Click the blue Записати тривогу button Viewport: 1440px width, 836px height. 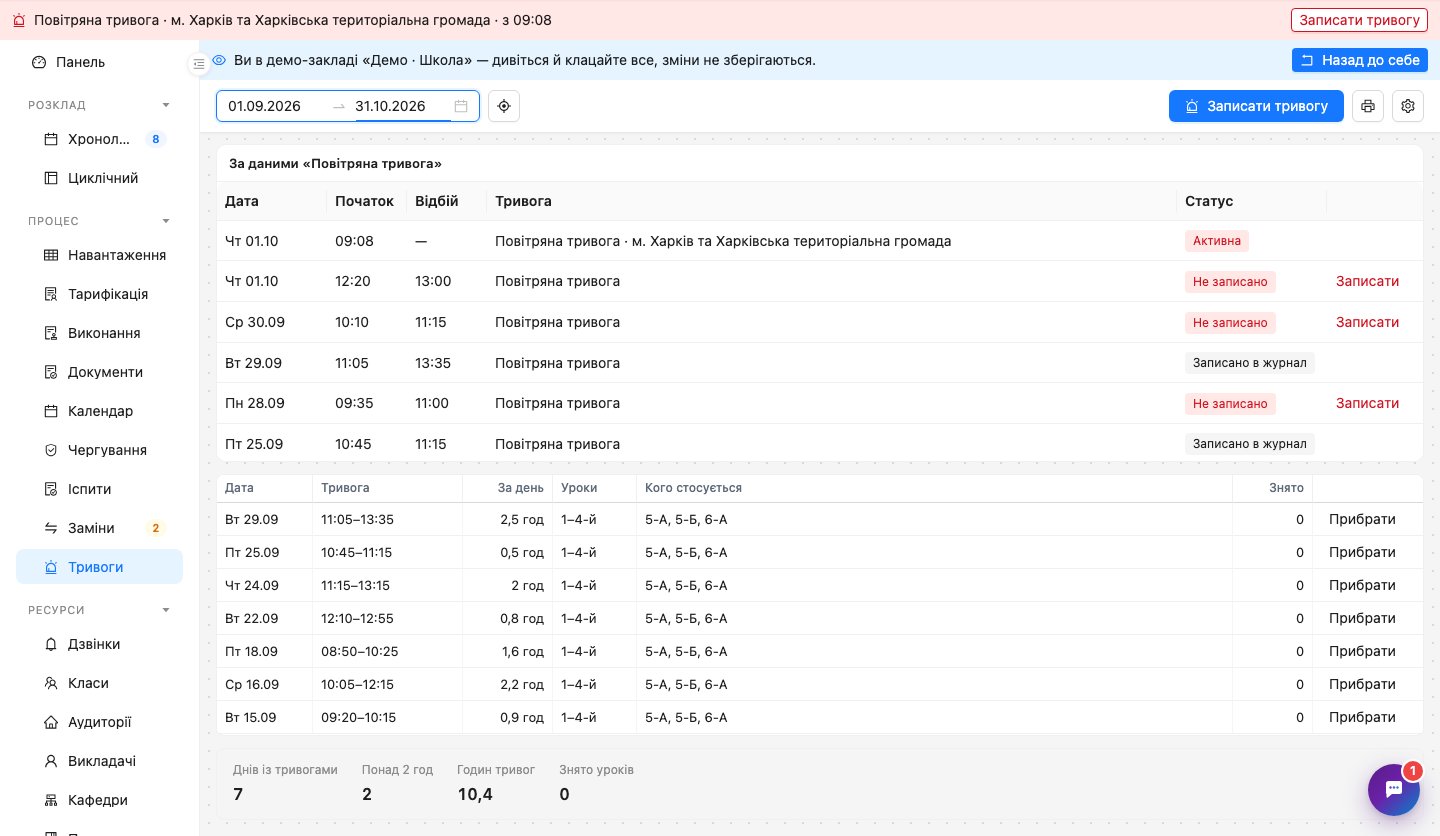1256,106
